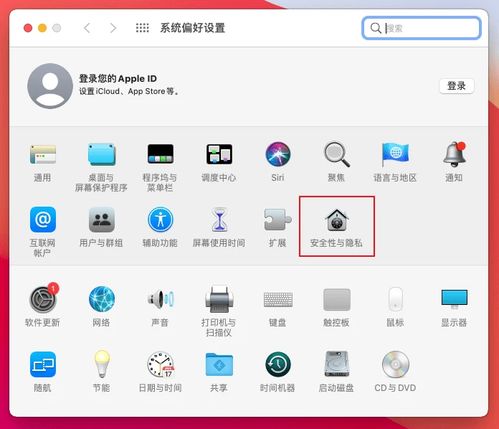The height and width of the screenshot is (429, 499).
Task: Go forward with the right chevron
Action: coord(113,28)
